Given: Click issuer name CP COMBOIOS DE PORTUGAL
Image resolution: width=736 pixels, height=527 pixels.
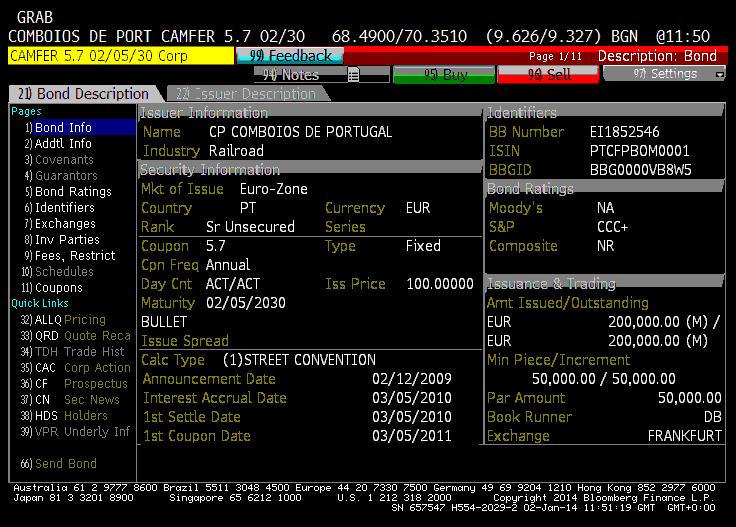Looking at the screenshot, I should (300, 132).
